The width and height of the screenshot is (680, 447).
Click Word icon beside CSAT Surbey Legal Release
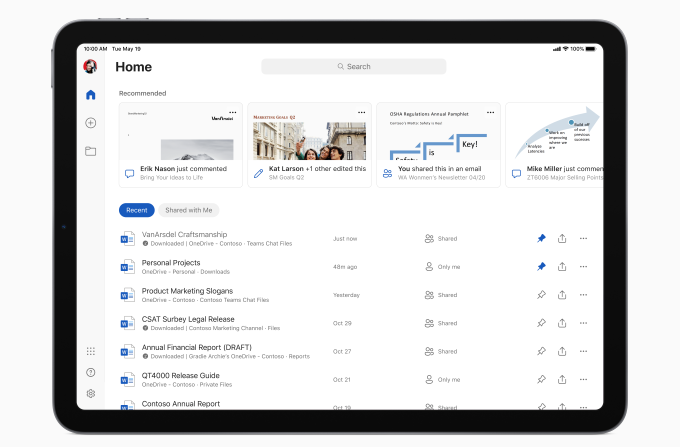click(128, 323)
